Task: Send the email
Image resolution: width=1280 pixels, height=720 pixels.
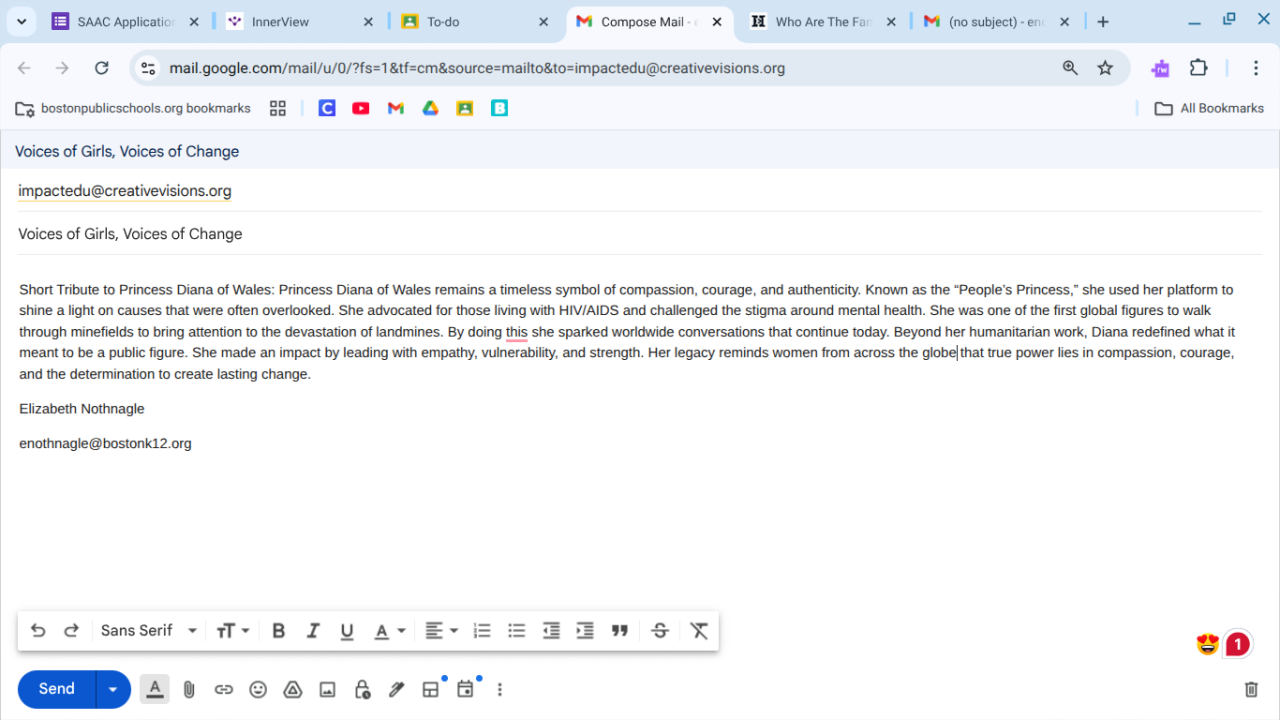Action: tap(57, 689)
